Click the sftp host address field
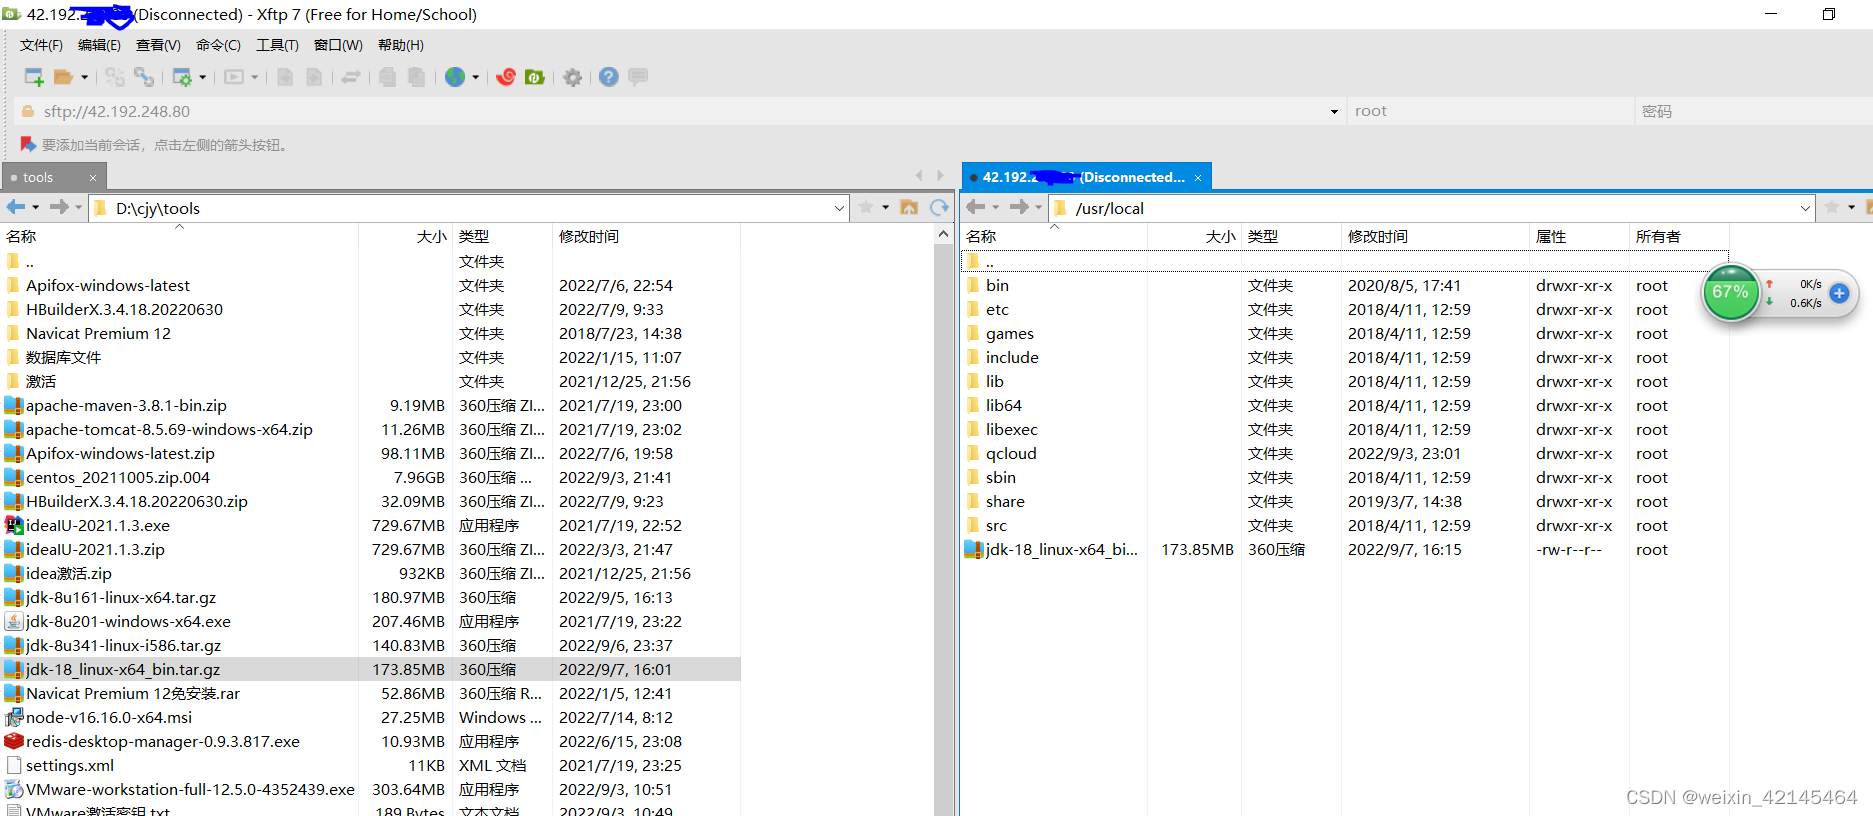This screenshot has width=1873, height=816. click(680, 111)
